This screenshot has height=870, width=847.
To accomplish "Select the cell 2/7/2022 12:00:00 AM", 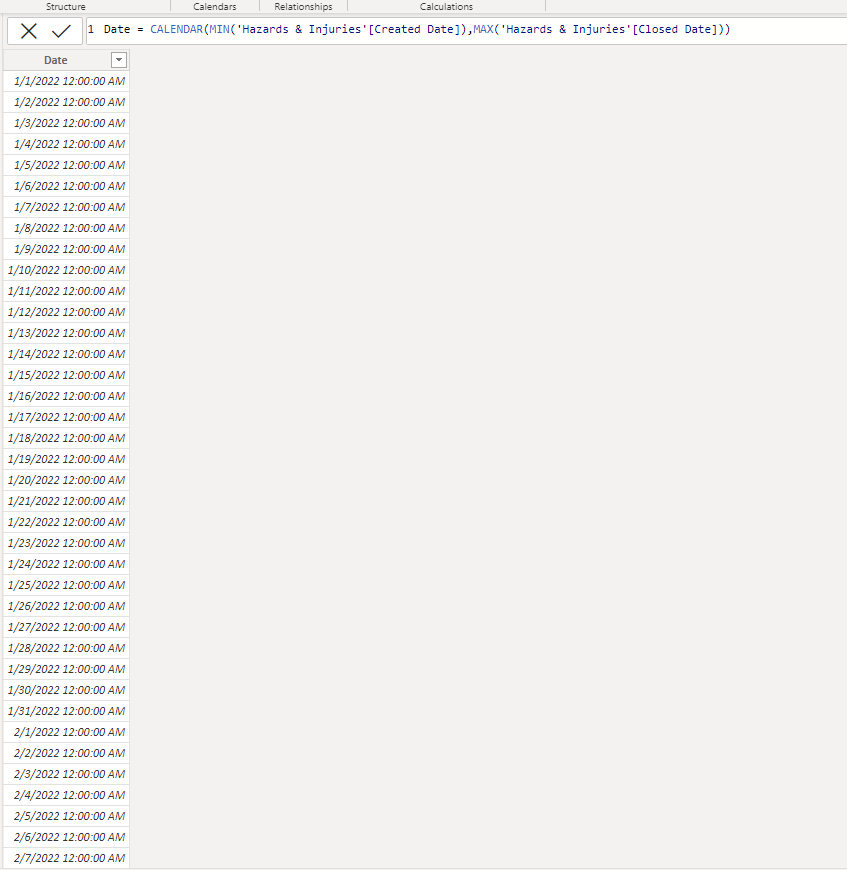I will point(66,858).
